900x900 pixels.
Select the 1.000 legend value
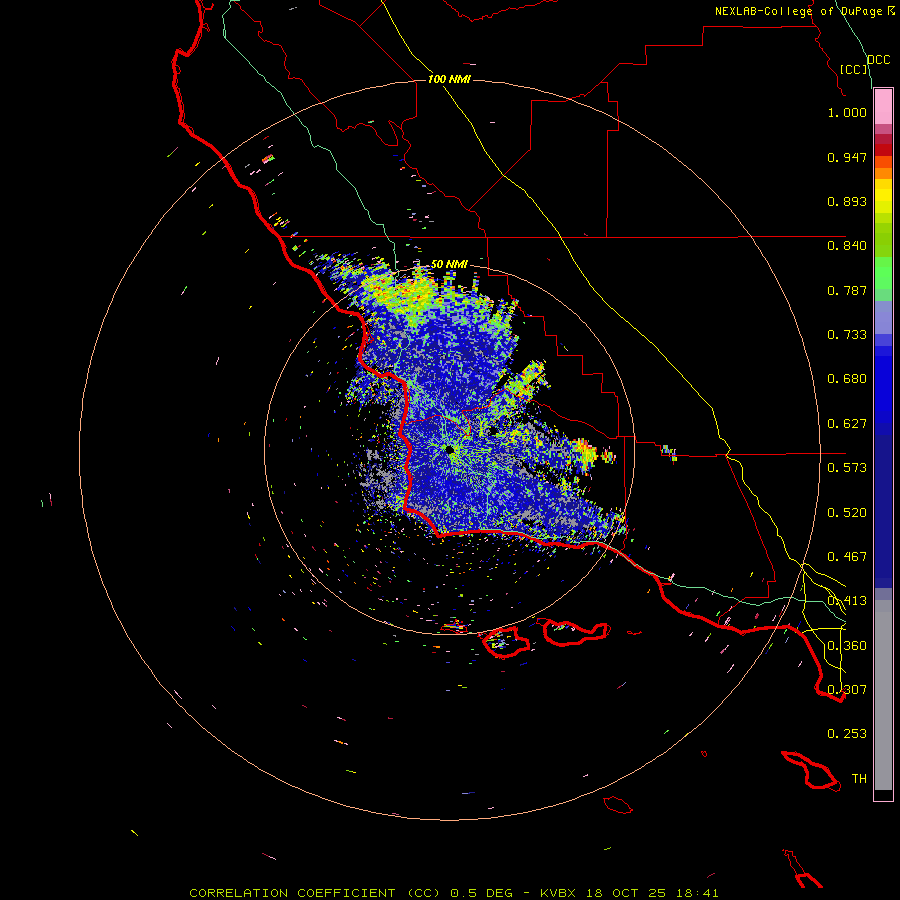(x=847, y=112)
